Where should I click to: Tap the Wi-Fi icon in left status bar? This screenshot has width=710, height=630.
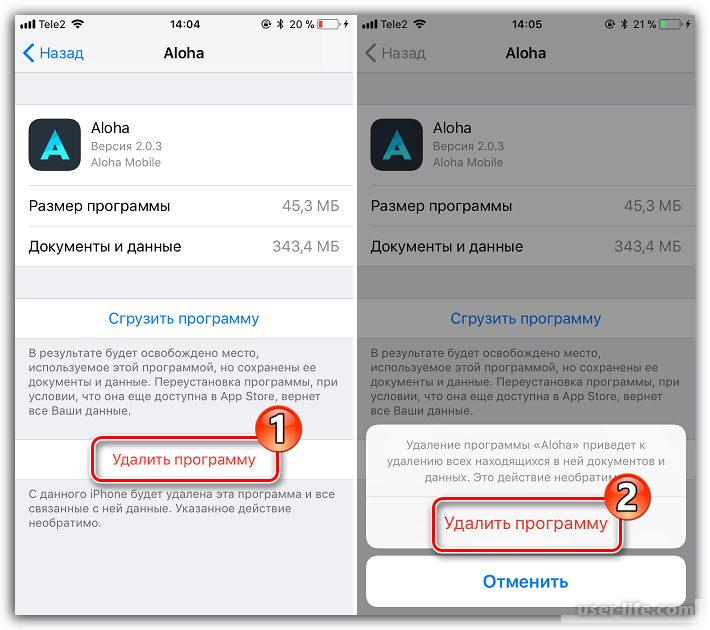pyautogui.click(x=78, y=24)
